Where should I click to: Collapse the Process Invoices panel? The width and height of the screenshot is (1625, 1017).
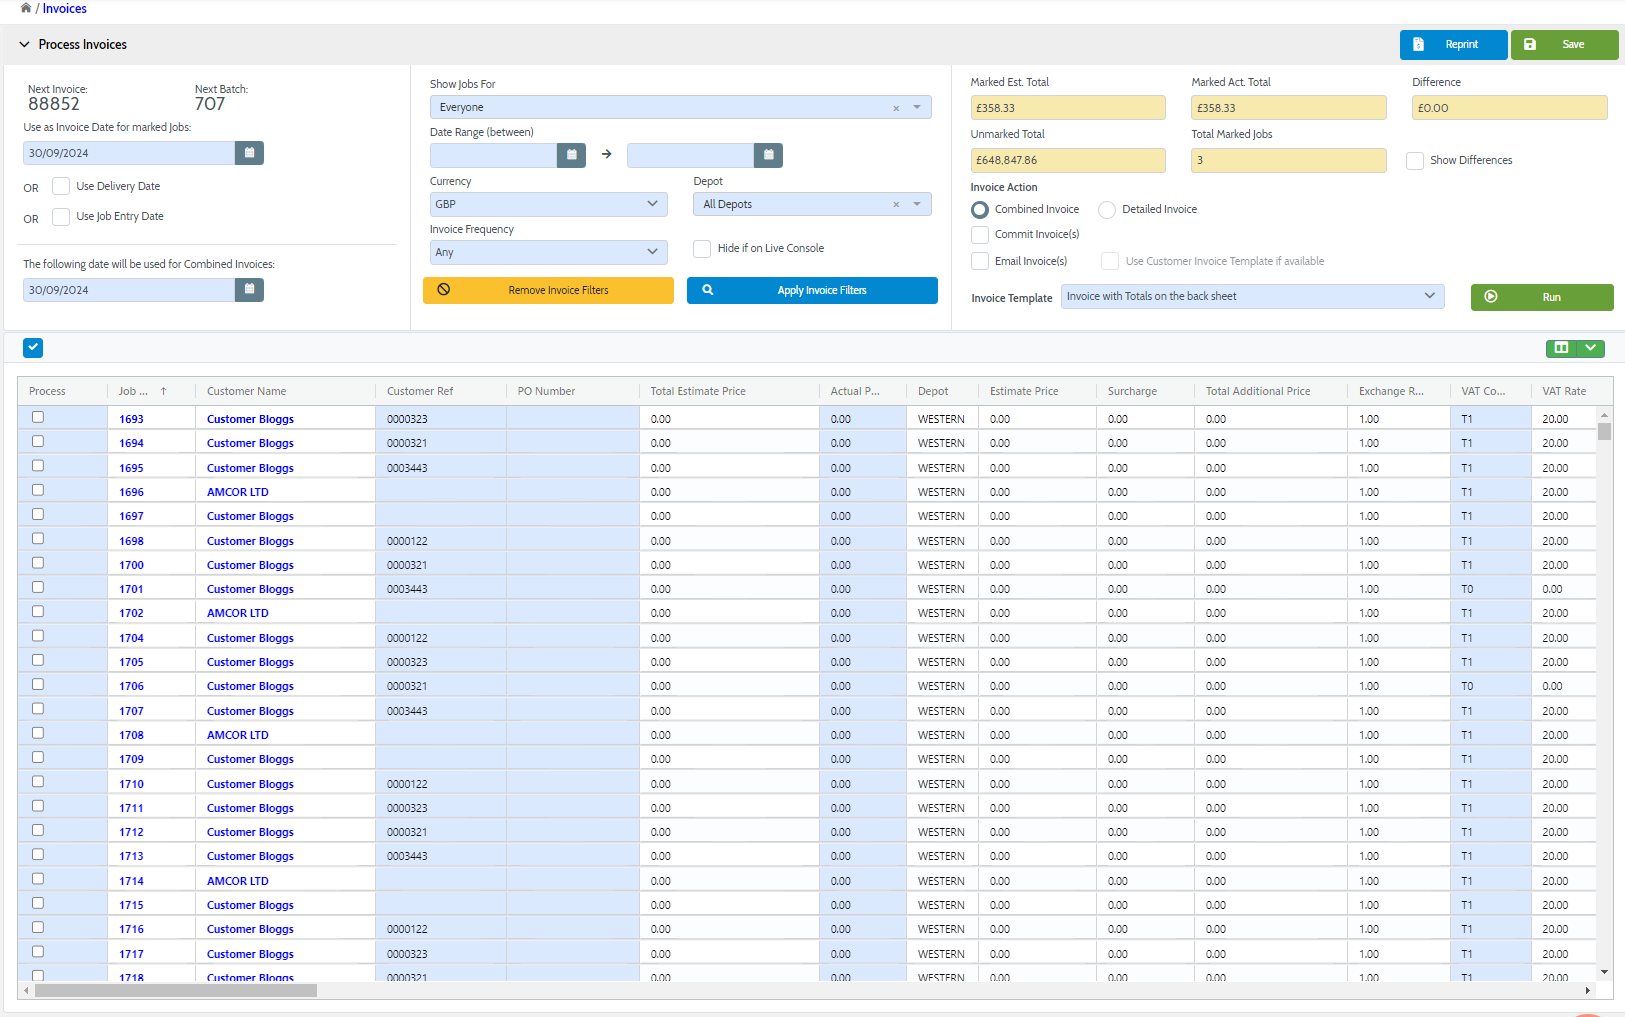click(24, 45)
